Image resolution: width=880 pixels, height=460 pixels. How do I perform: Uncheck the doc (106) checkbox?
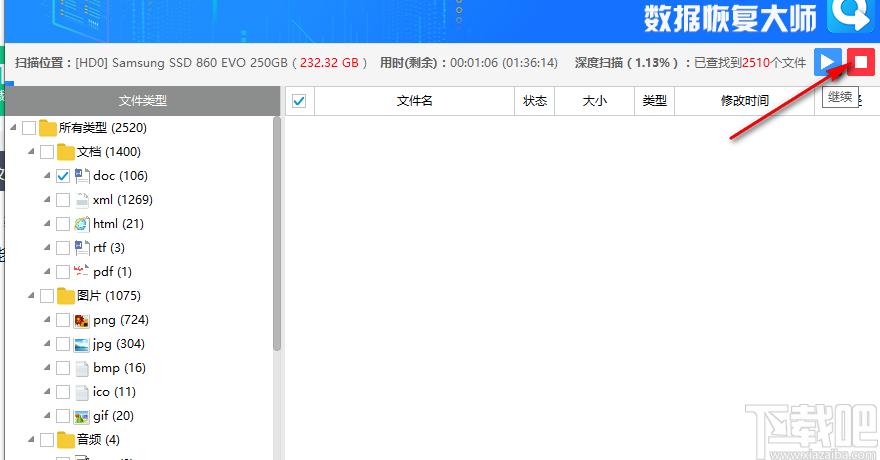click(63, 176)
